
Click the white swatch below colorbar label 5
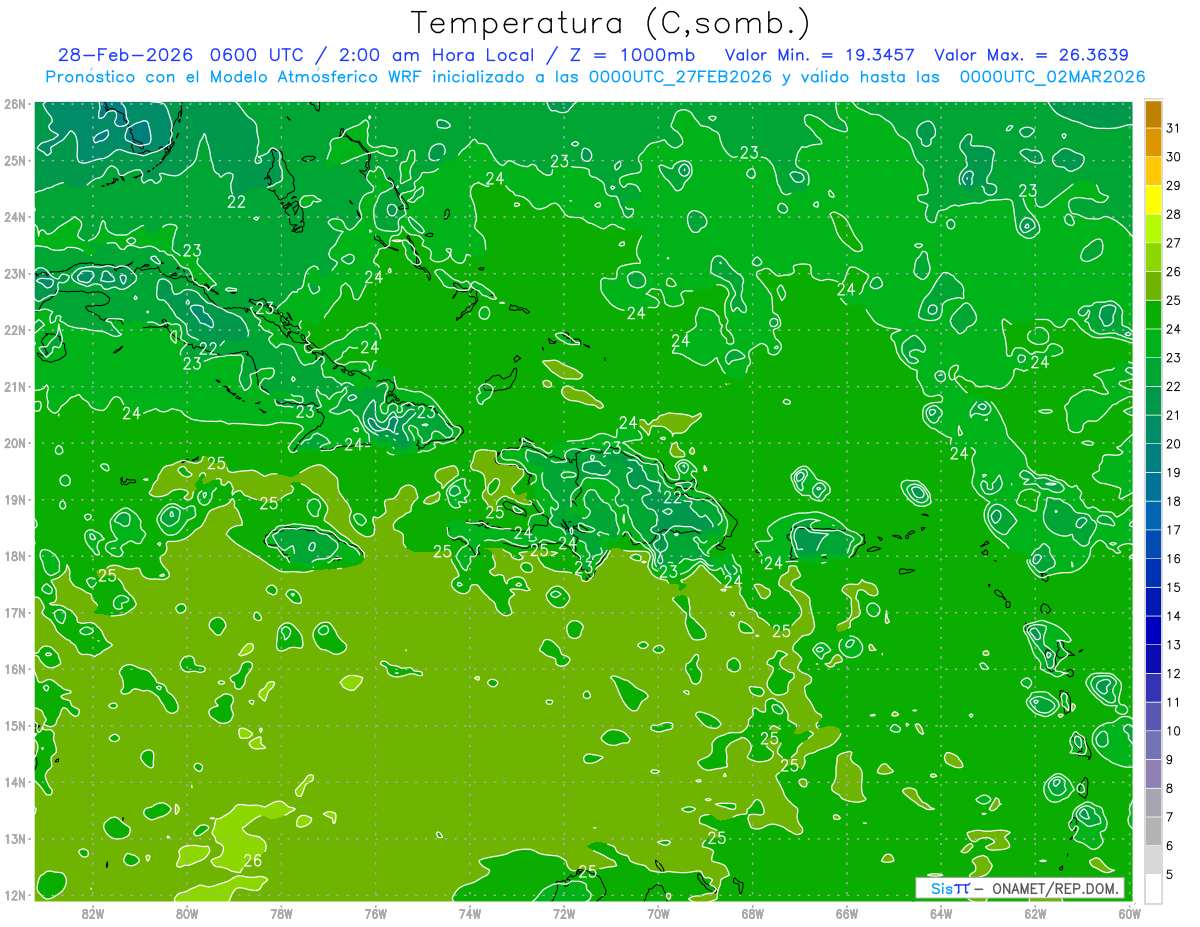(x=1153, y=887)
